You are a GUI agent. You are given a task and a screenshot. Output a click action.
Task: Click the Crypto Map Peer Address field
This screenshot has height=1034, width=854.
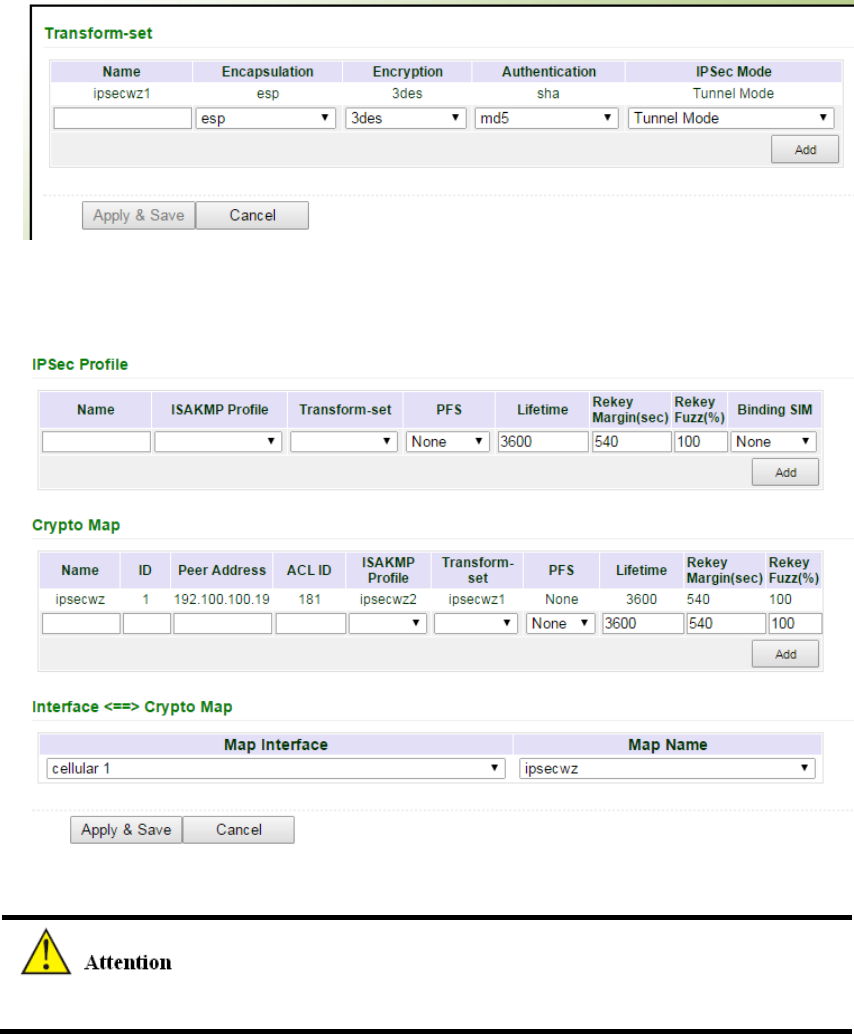point(222,624)
